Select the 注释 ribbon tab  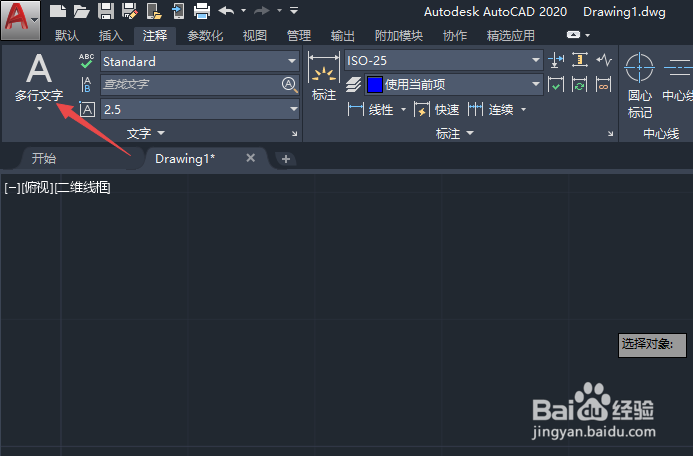point(155,35)
